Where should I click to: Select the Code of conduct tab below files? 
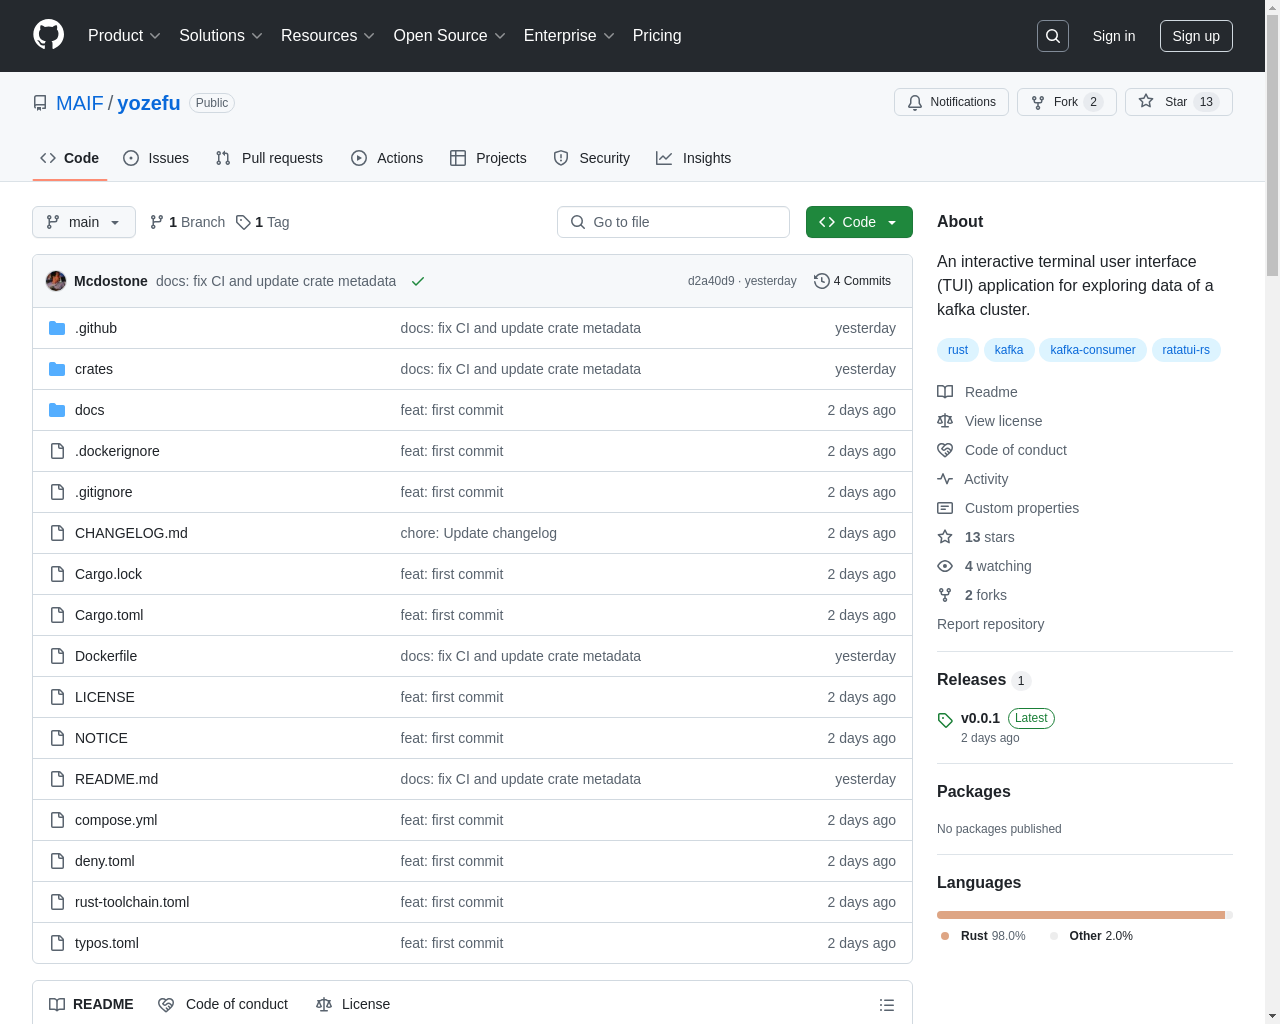click(x=223, y=1004)
